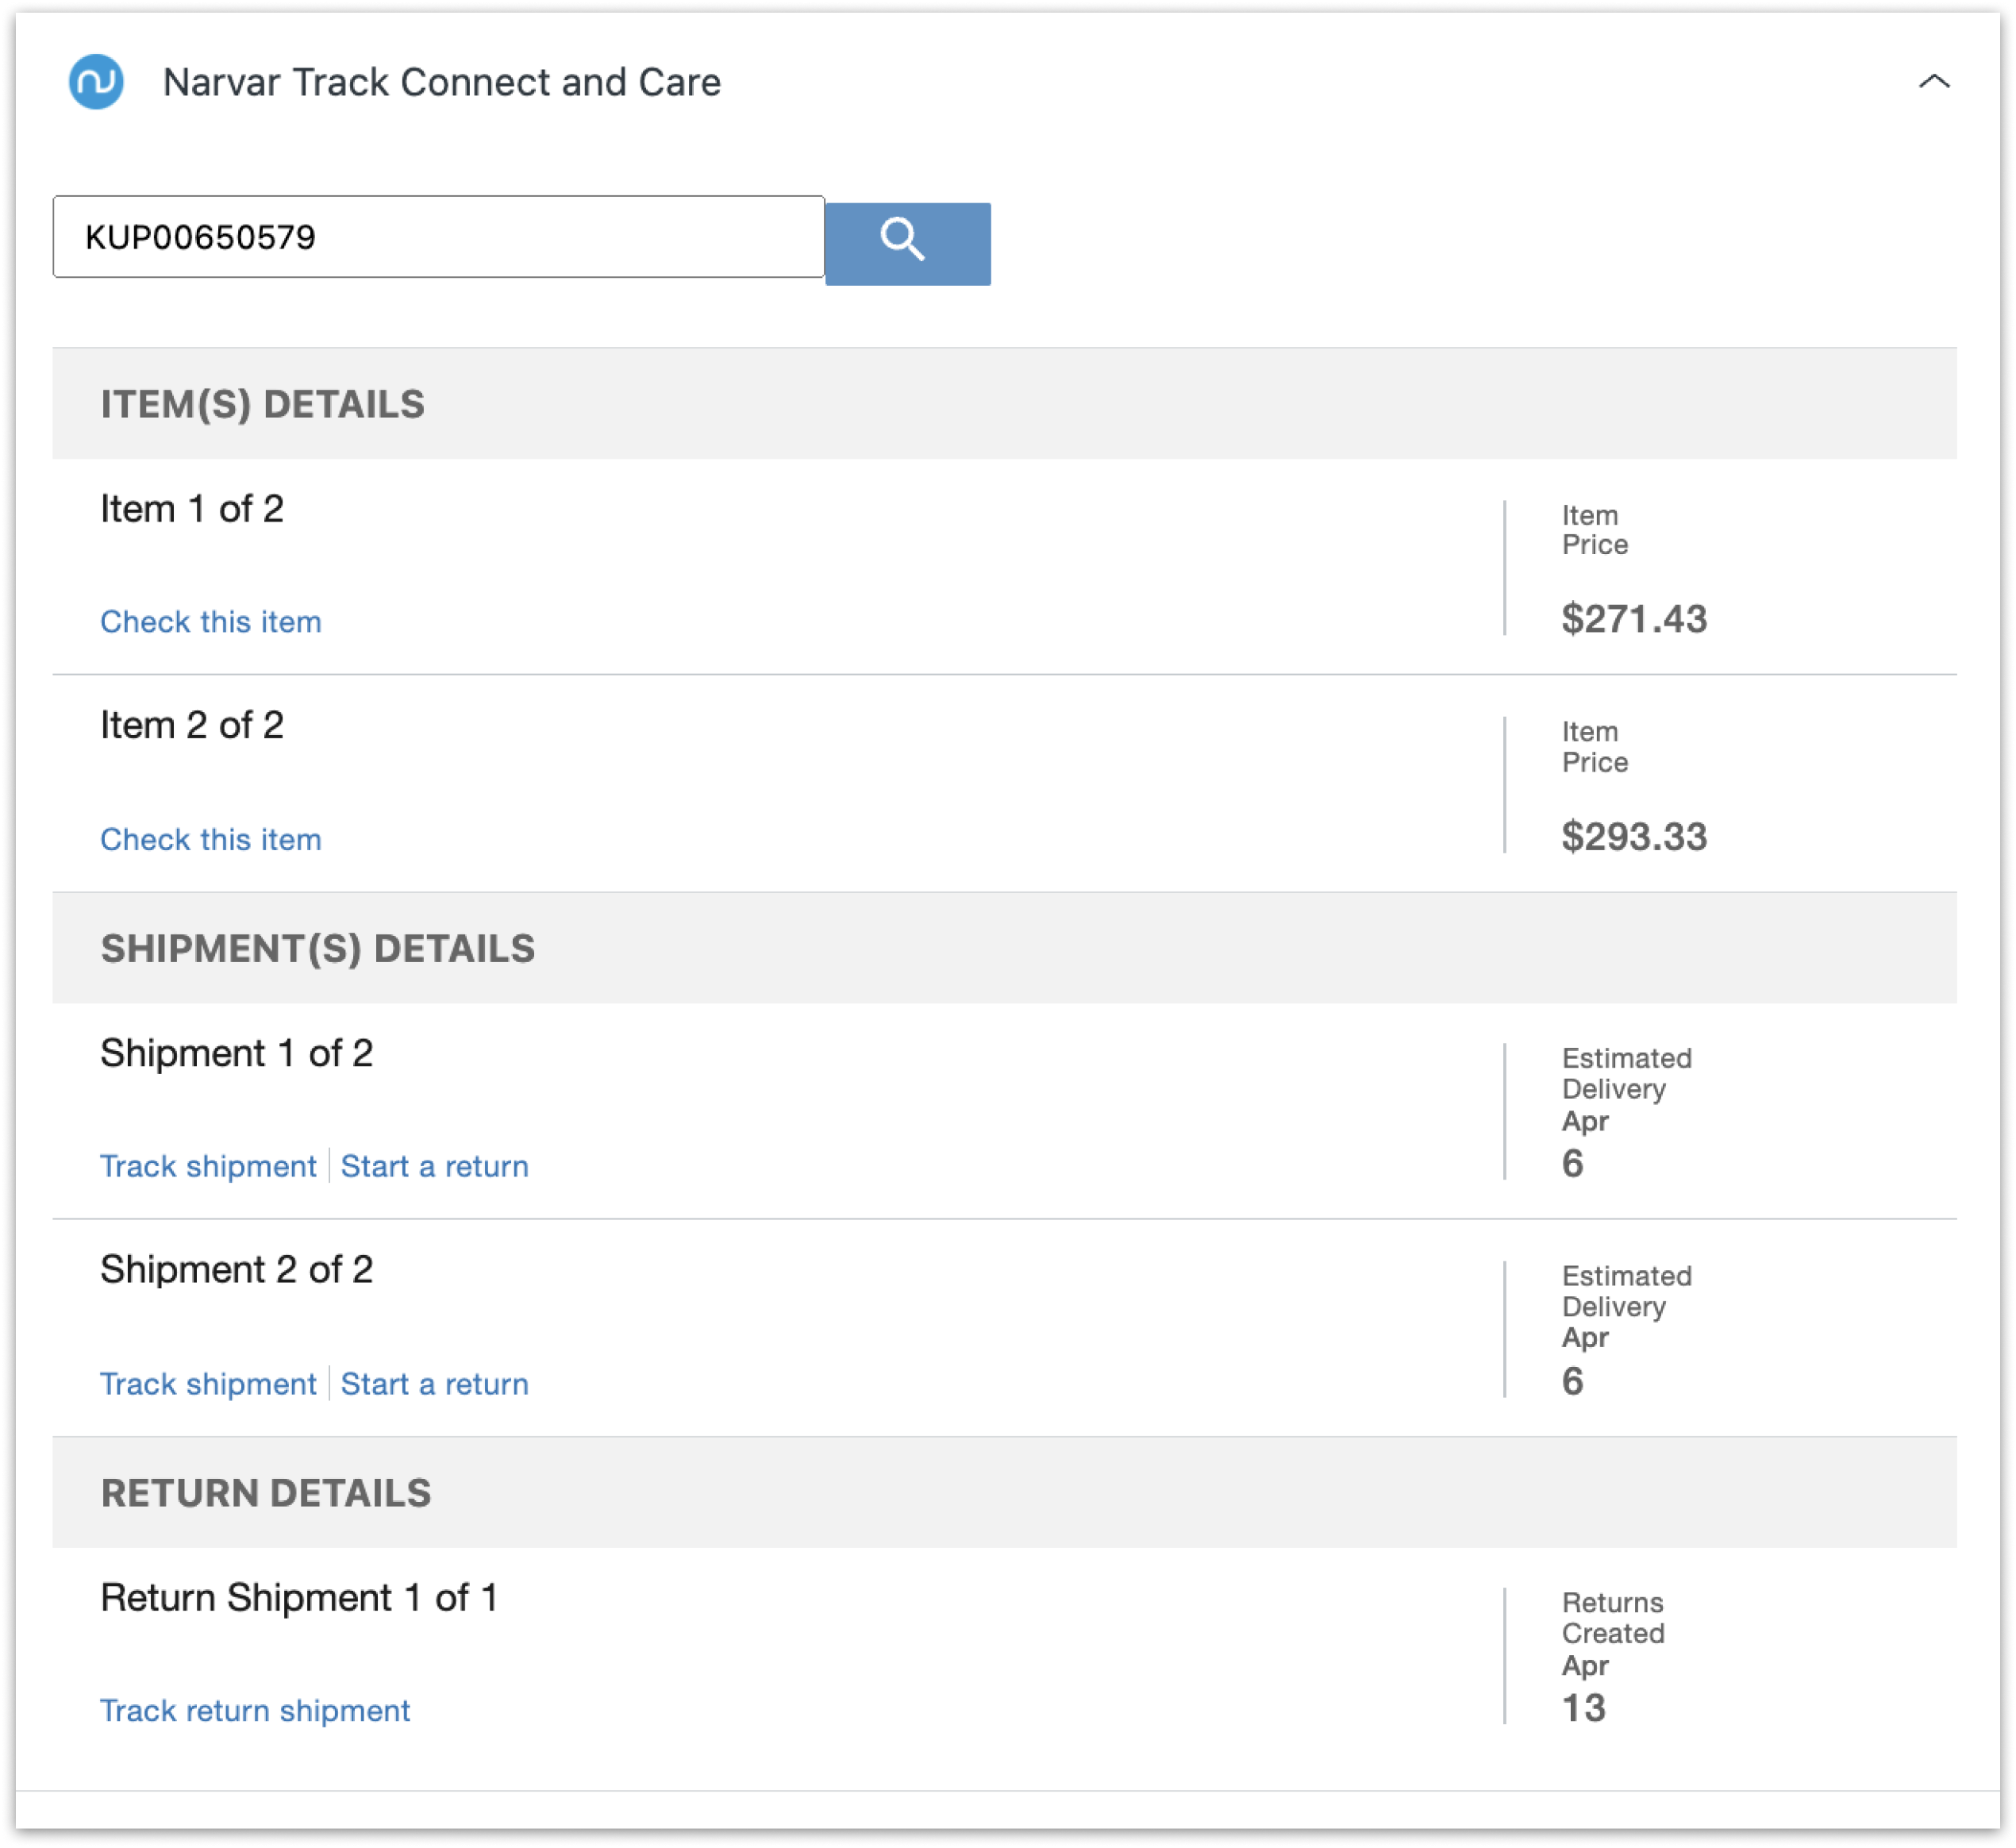The width and height of the screenshot is (2016, 1848).
Task: Open Check this item for Item 2
Action: point(211,840)
